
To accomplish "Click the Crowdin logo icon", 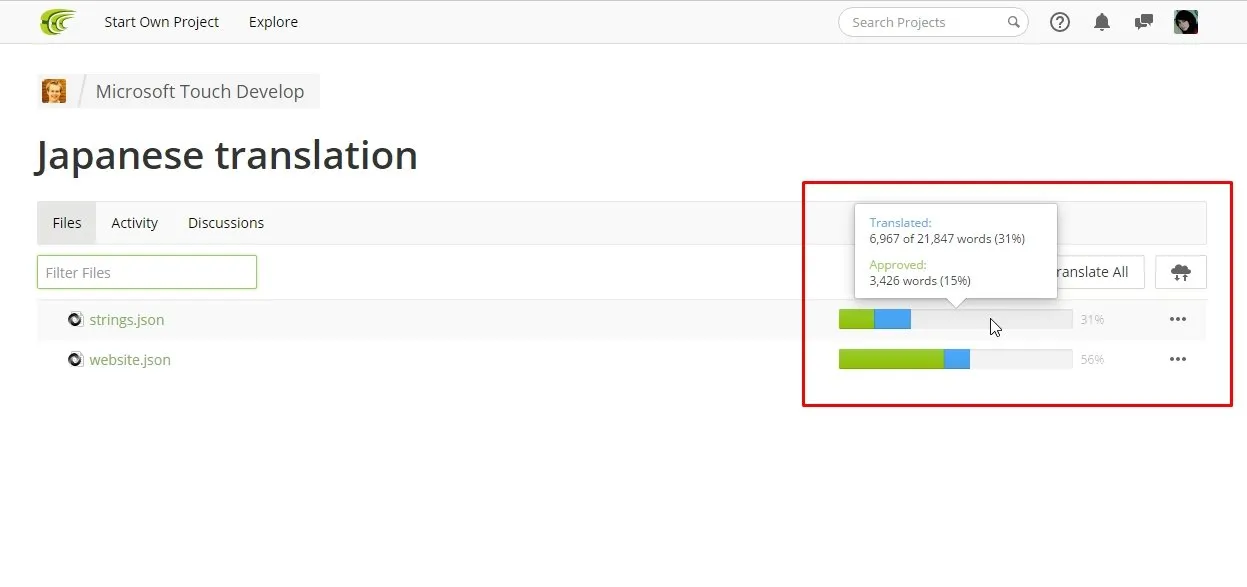I will click(57, 22).
